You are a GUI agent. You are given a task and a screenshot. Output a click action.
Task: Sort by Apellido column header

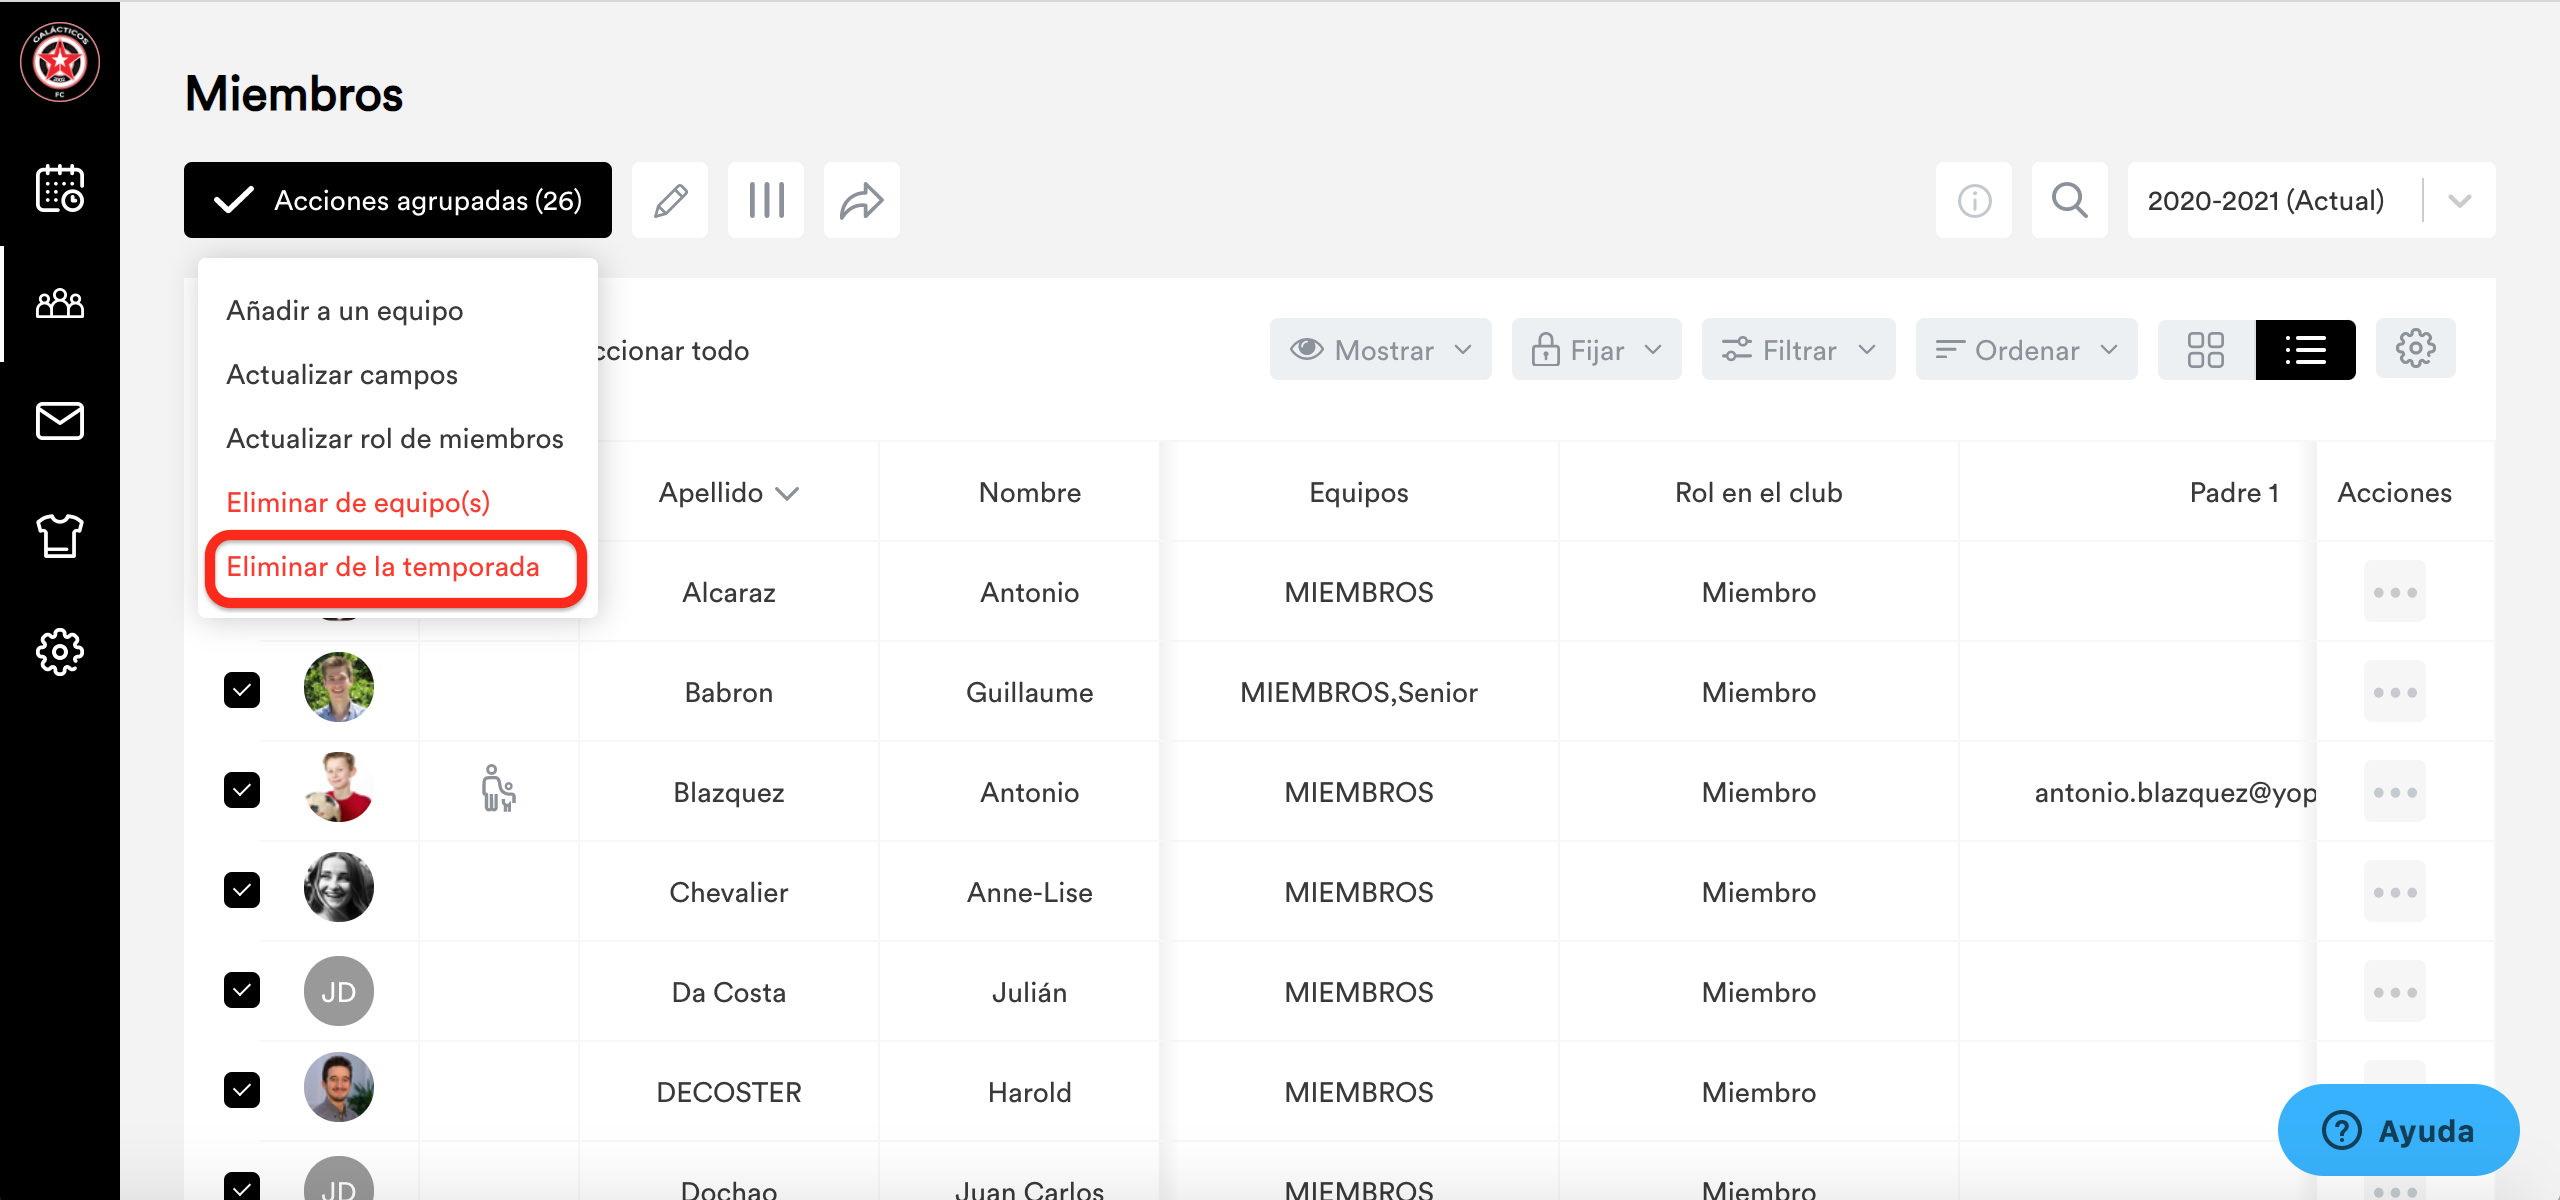[x=729, y=493]
